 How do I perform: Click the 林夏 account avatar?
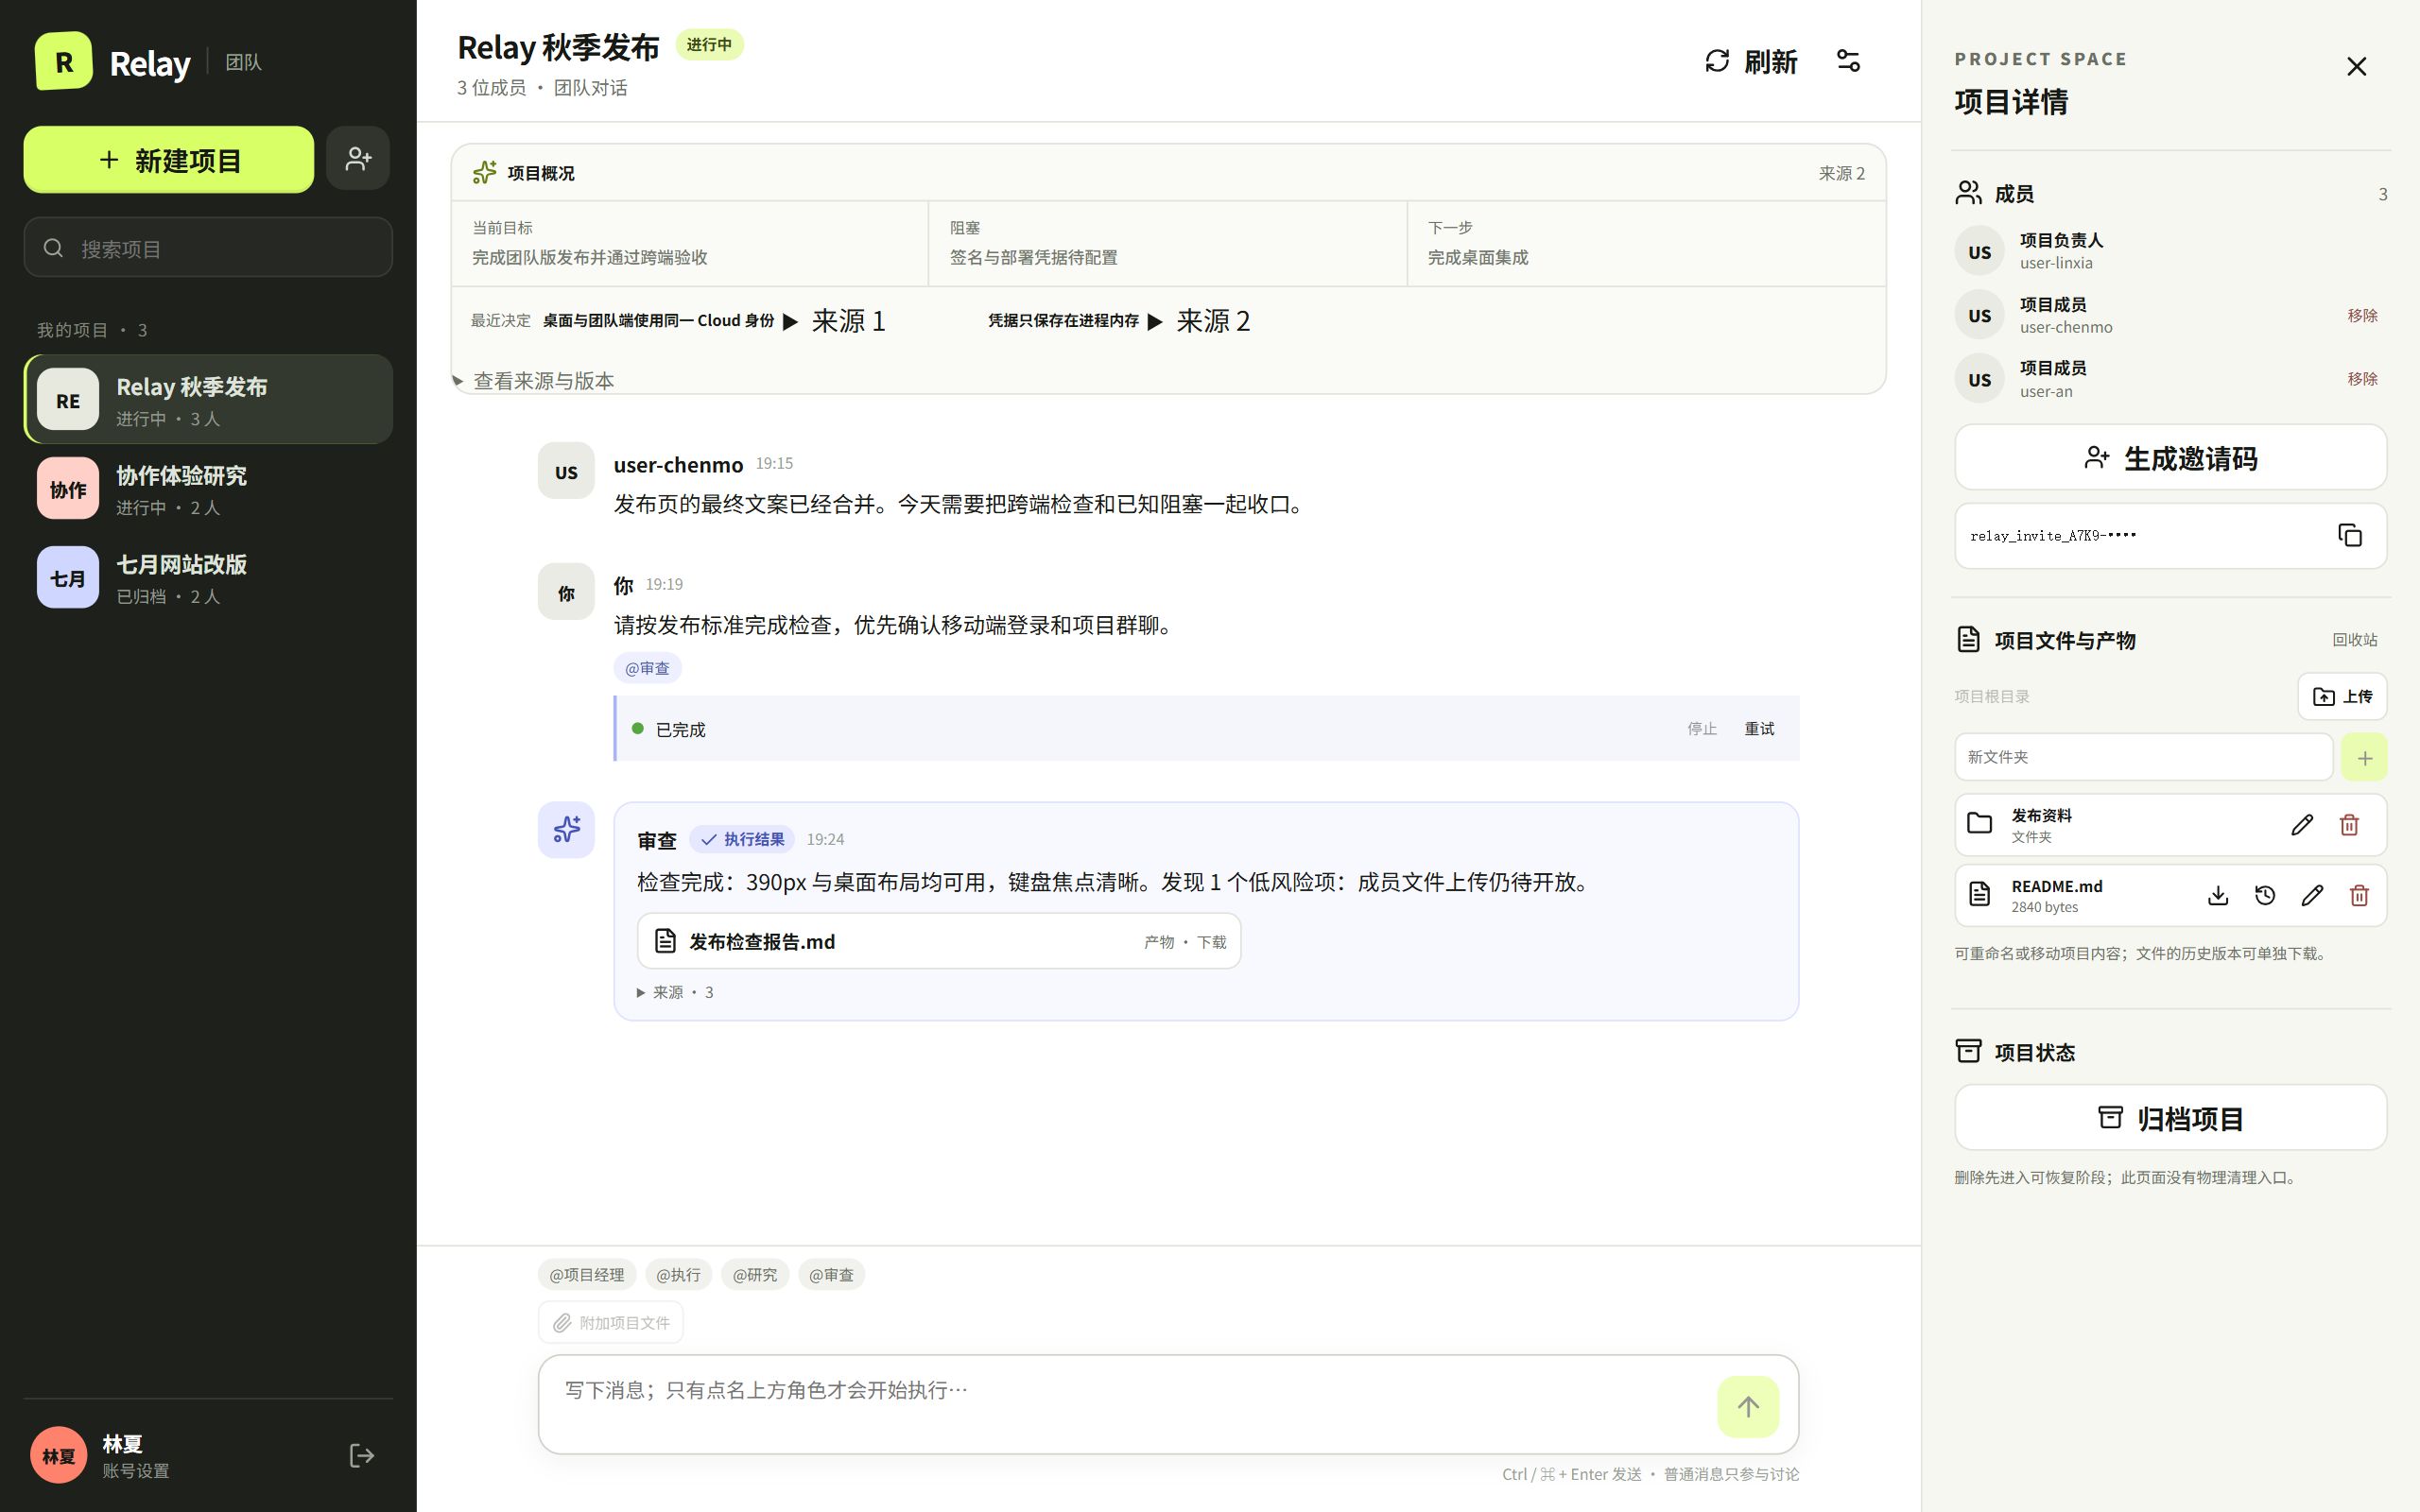[58, 1455]
